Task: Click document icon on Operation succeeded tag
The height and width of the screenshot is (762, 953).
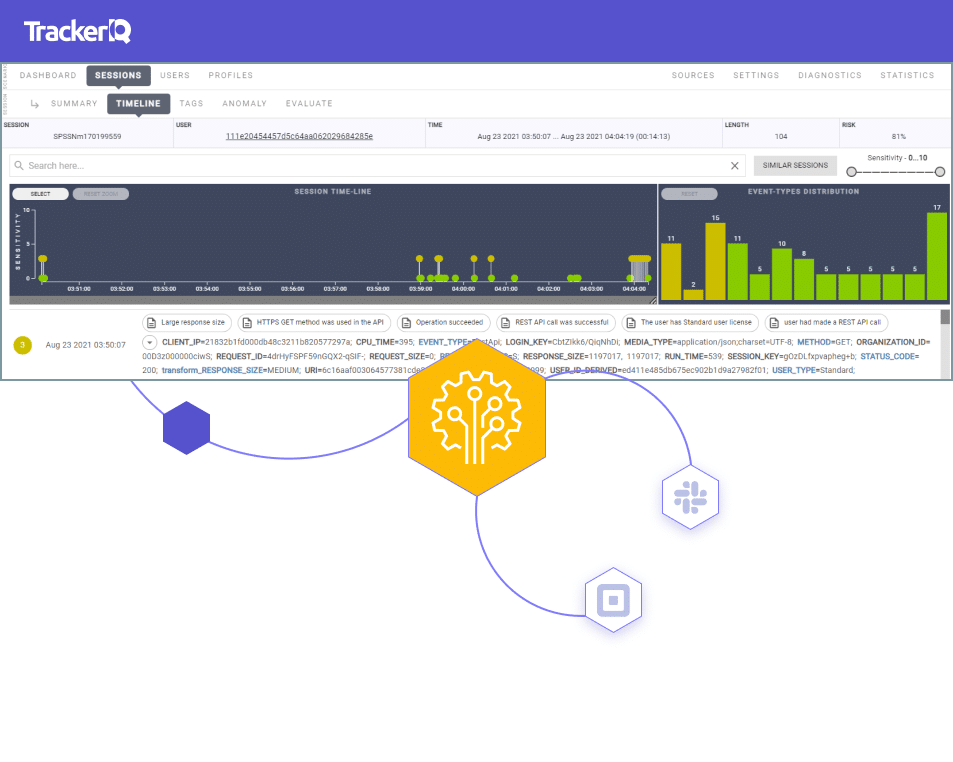Action: 407,323
